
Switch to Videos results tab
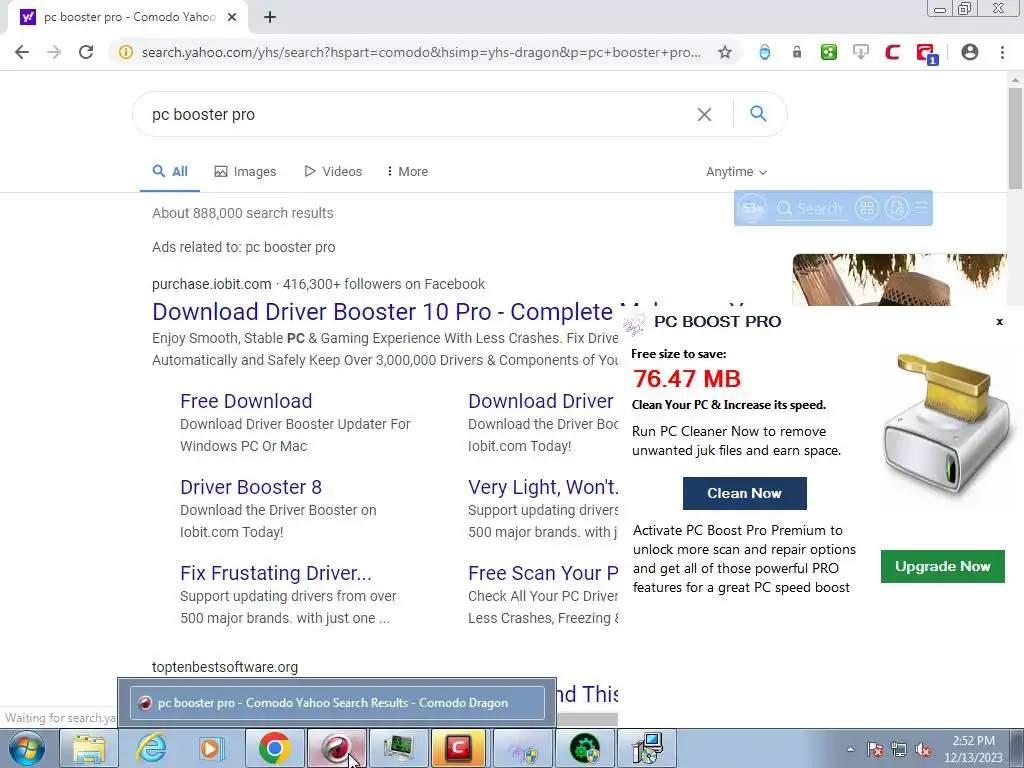[333, 171]
